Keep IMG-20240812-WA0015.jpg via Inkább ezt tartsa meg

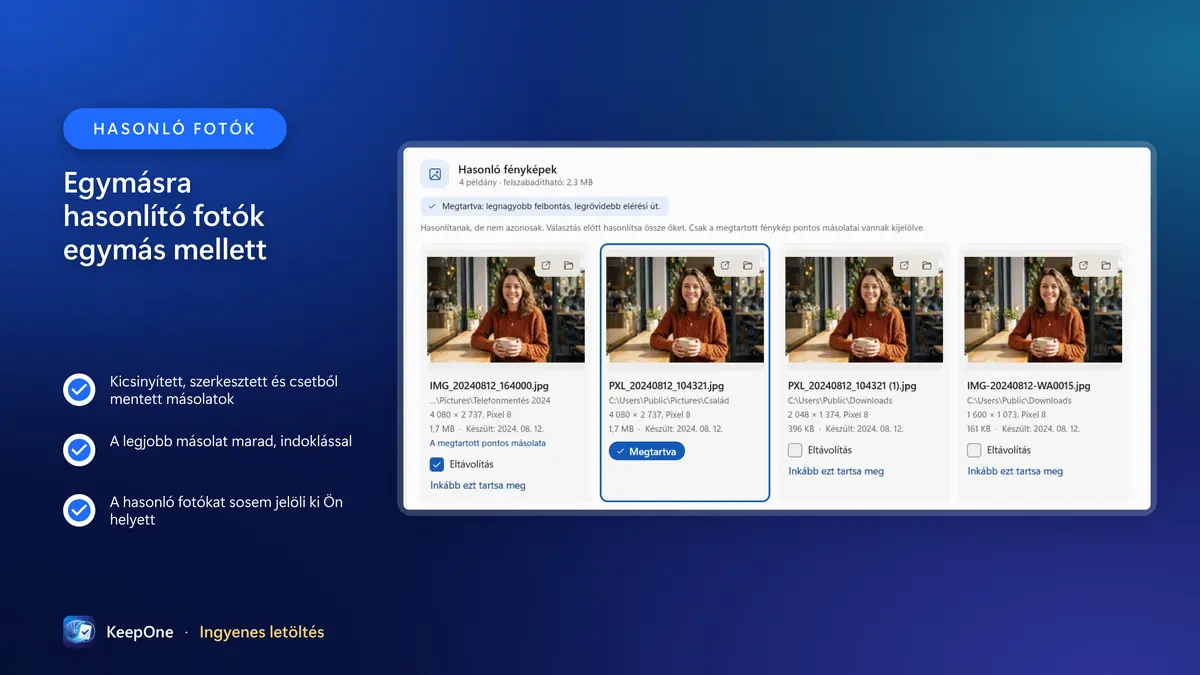click(x=1015, y=471)
